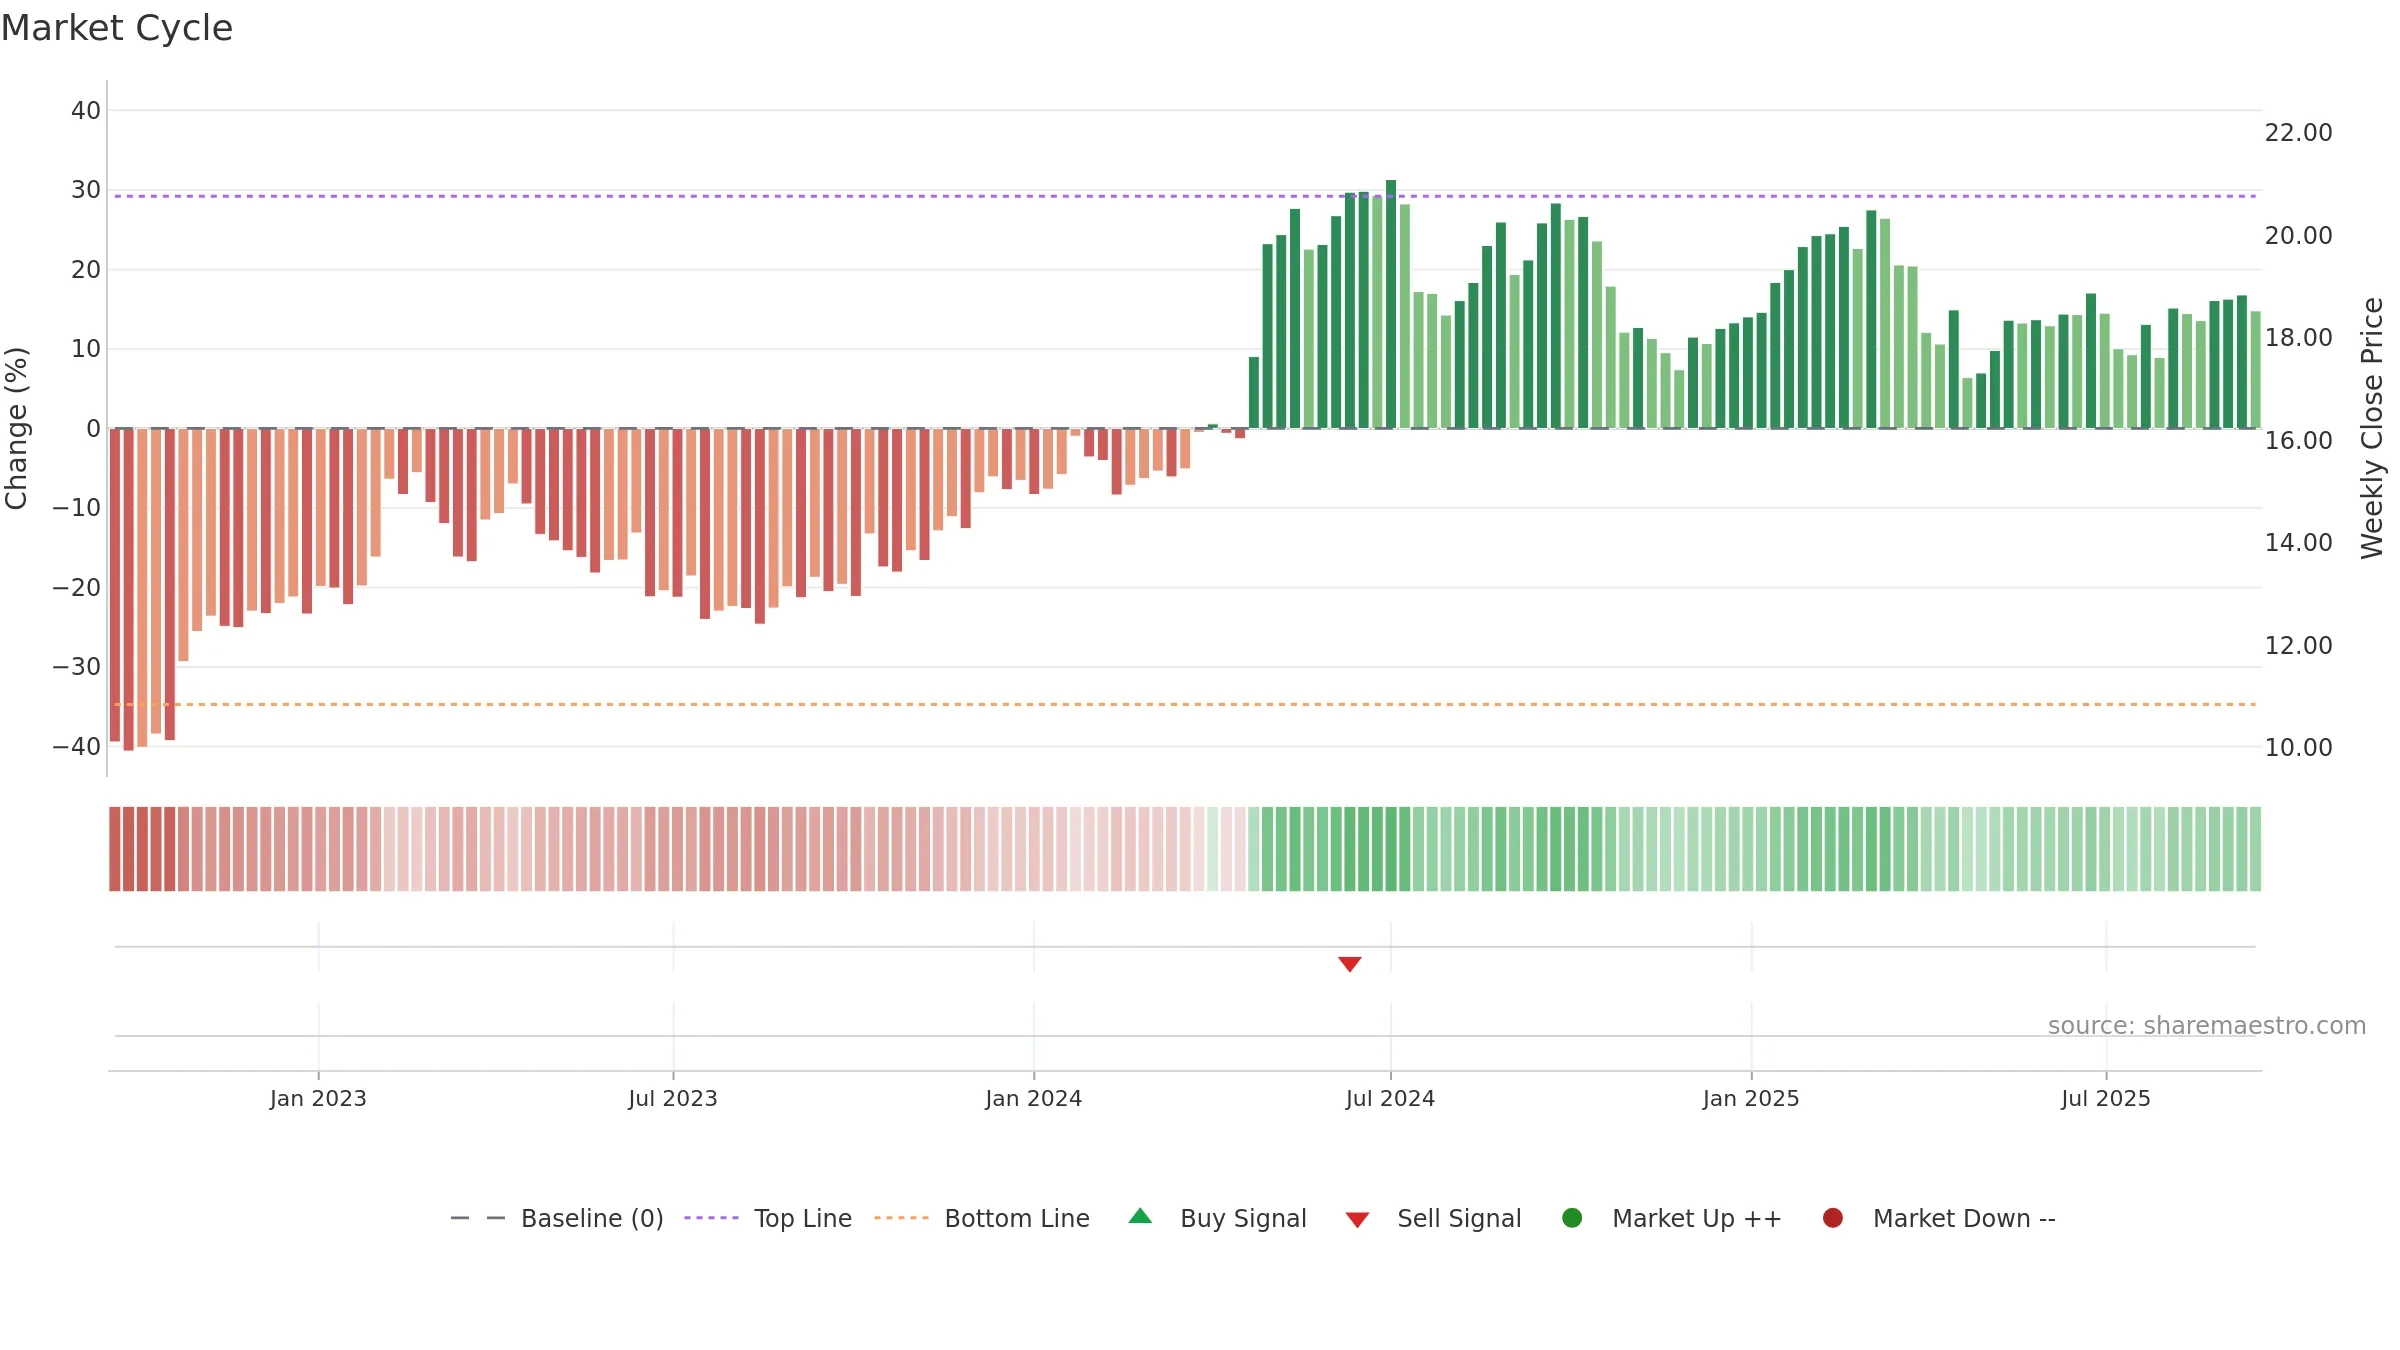
Task: Click the Jul 2025 axis label
Action: 2106,1098
